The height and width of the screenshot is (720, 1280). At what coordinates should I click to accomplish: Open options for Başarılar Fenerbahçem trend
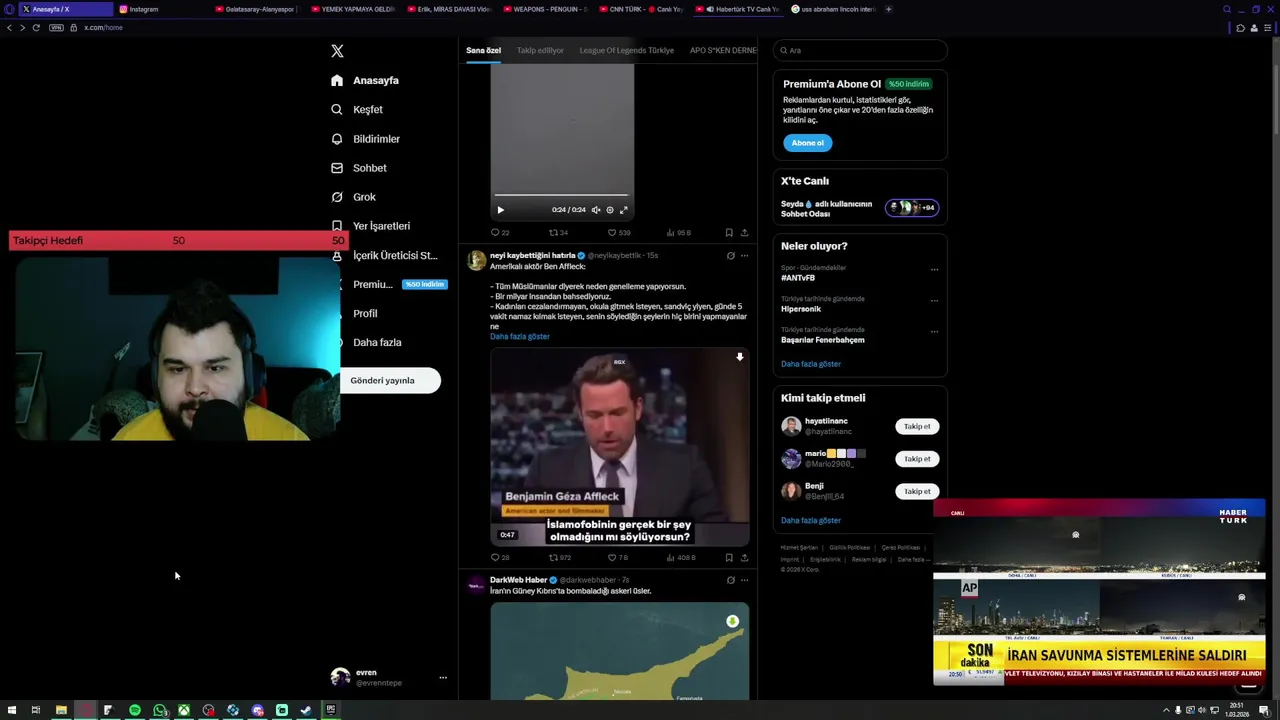click(x=934, y=332)
